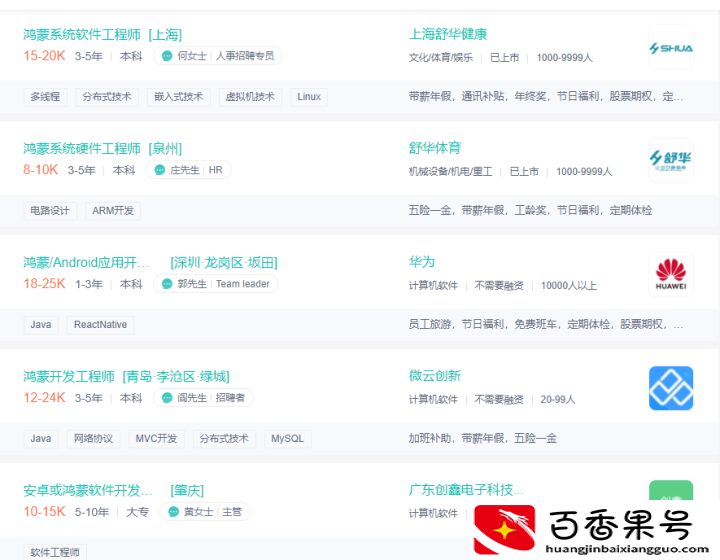Screen dimensions: 720x560
Task: Select the 虚拟机技术 tag
Action: click(250, 97)
